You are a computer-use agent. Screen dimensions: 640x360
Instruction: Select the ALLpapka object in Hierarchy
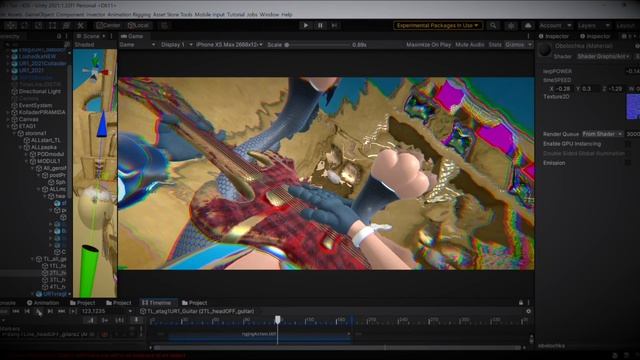coord(44,147)
